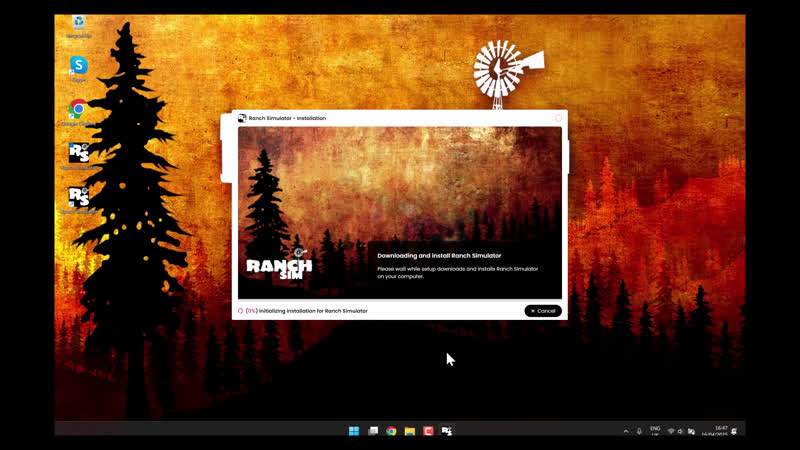Select the Google Chrome desktop shortcut
The height and width of the screenshot is (450, 800).
pyautogui.click(x=78, y=113)
